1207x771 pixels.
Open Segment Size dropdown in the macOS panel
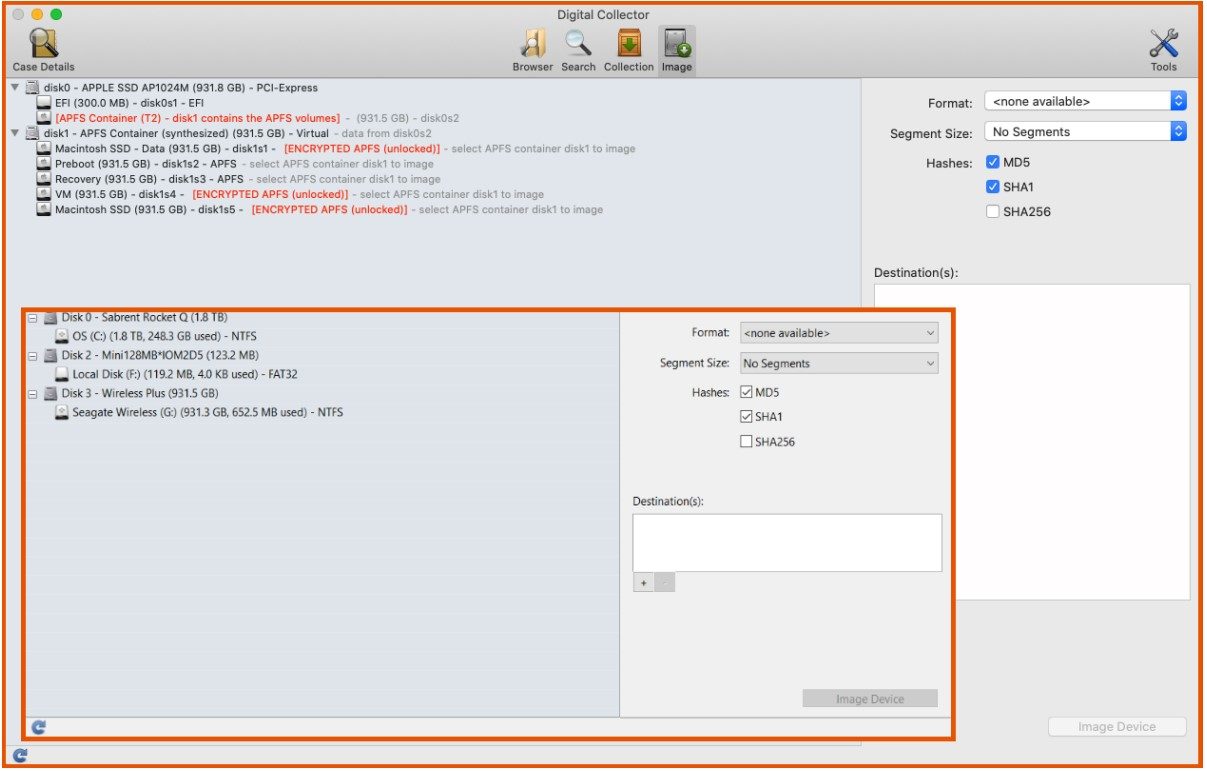(x=1086, y=131)
